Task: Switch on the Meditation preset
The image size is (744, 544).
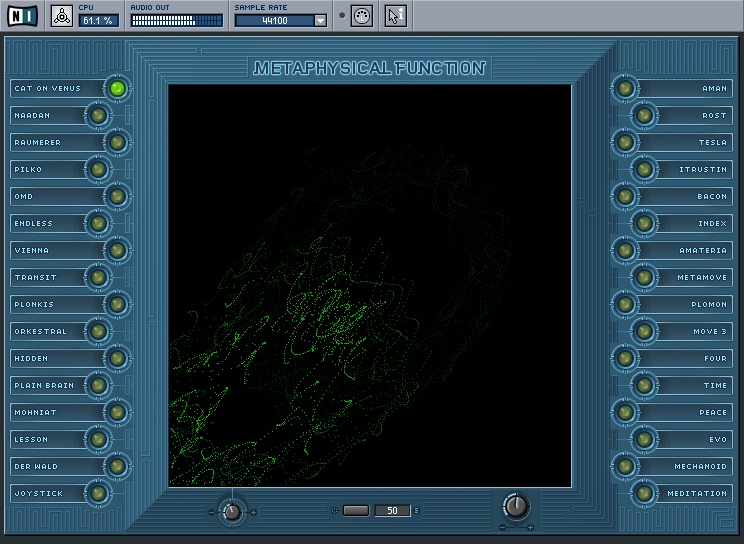Action: tap(644, 494)
